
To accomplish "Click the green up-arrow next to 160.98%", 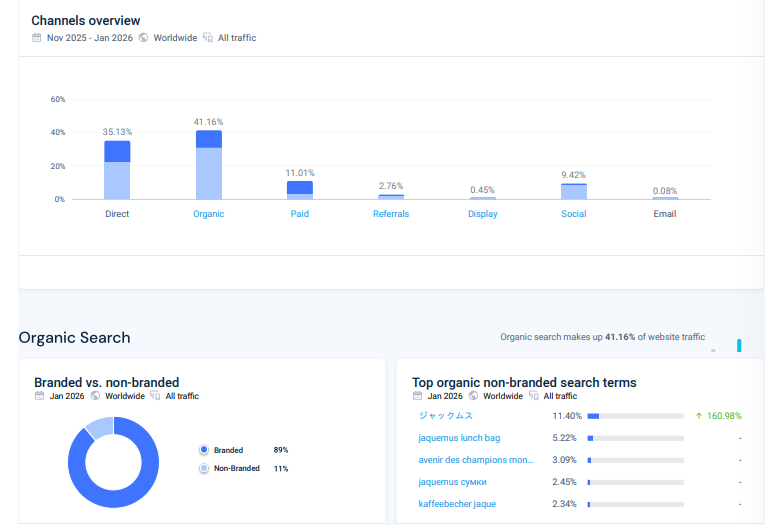I will (x=699, y=416).
